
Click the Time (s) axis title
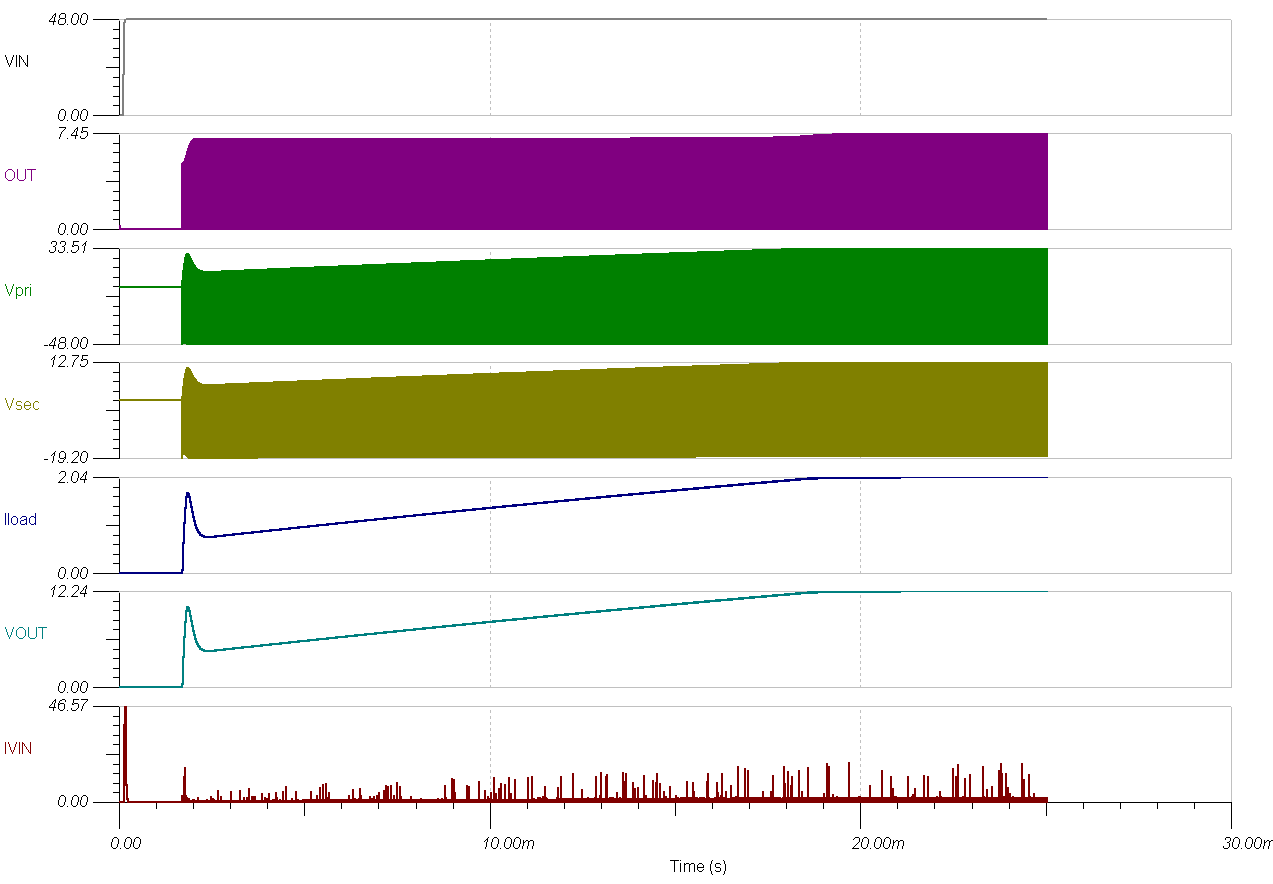pyautogui.click(x=698, y=867)
